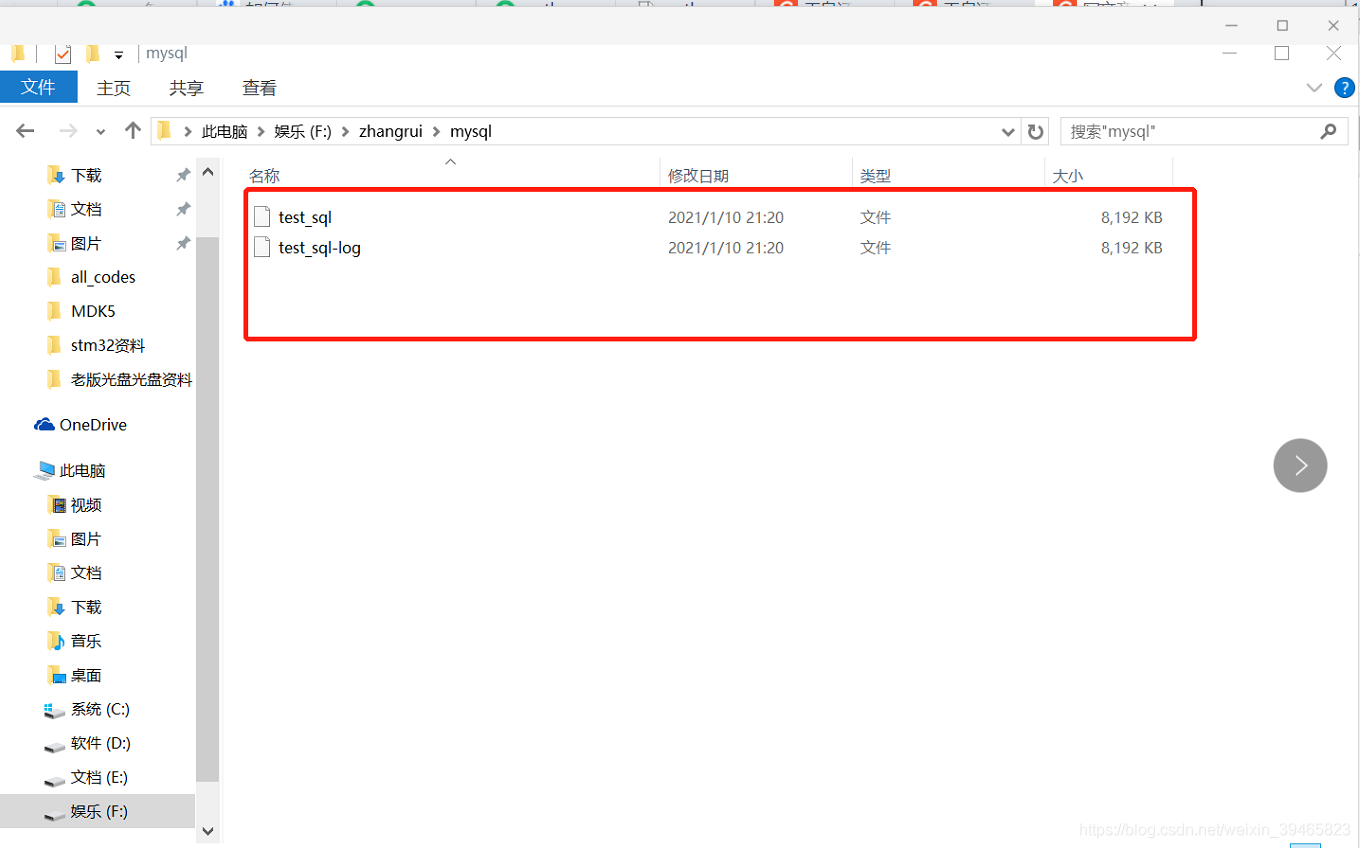Unpin 下载 from Quick Access
Image resolution: width=1360 pixels, height=848 pixels.
[x=183, y=174]
